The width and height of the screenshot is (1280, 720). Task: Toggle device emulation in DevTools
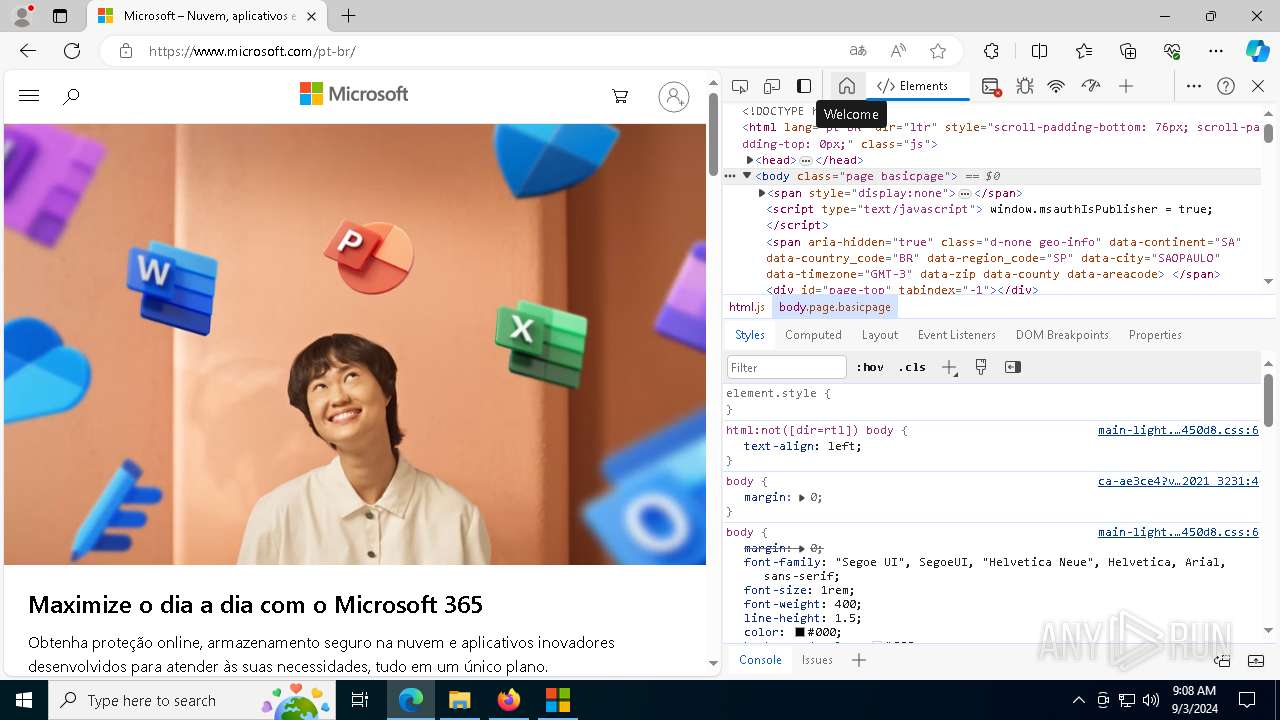coord(772,86)
